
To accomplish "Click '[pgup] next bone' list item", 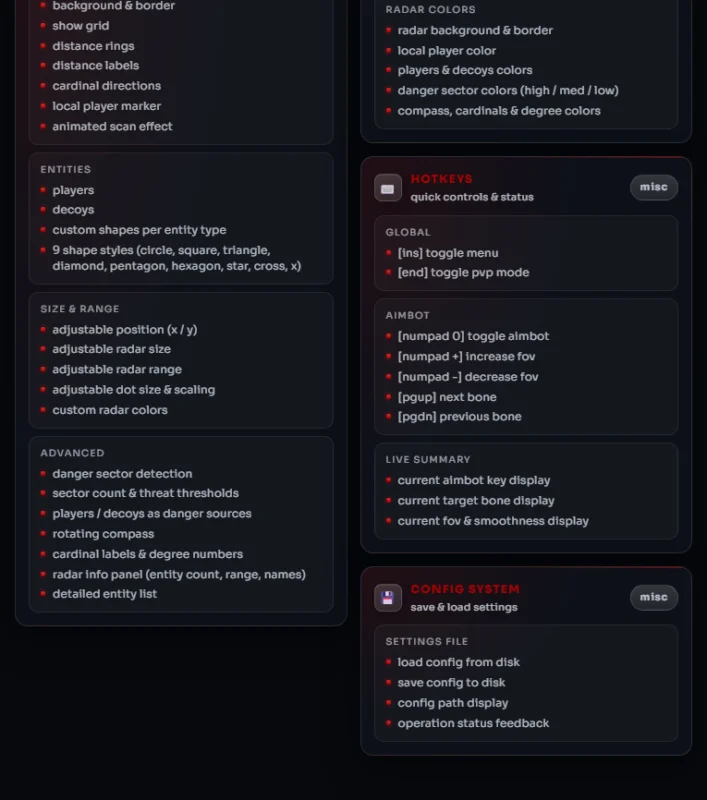I will [x=447, y=397].
